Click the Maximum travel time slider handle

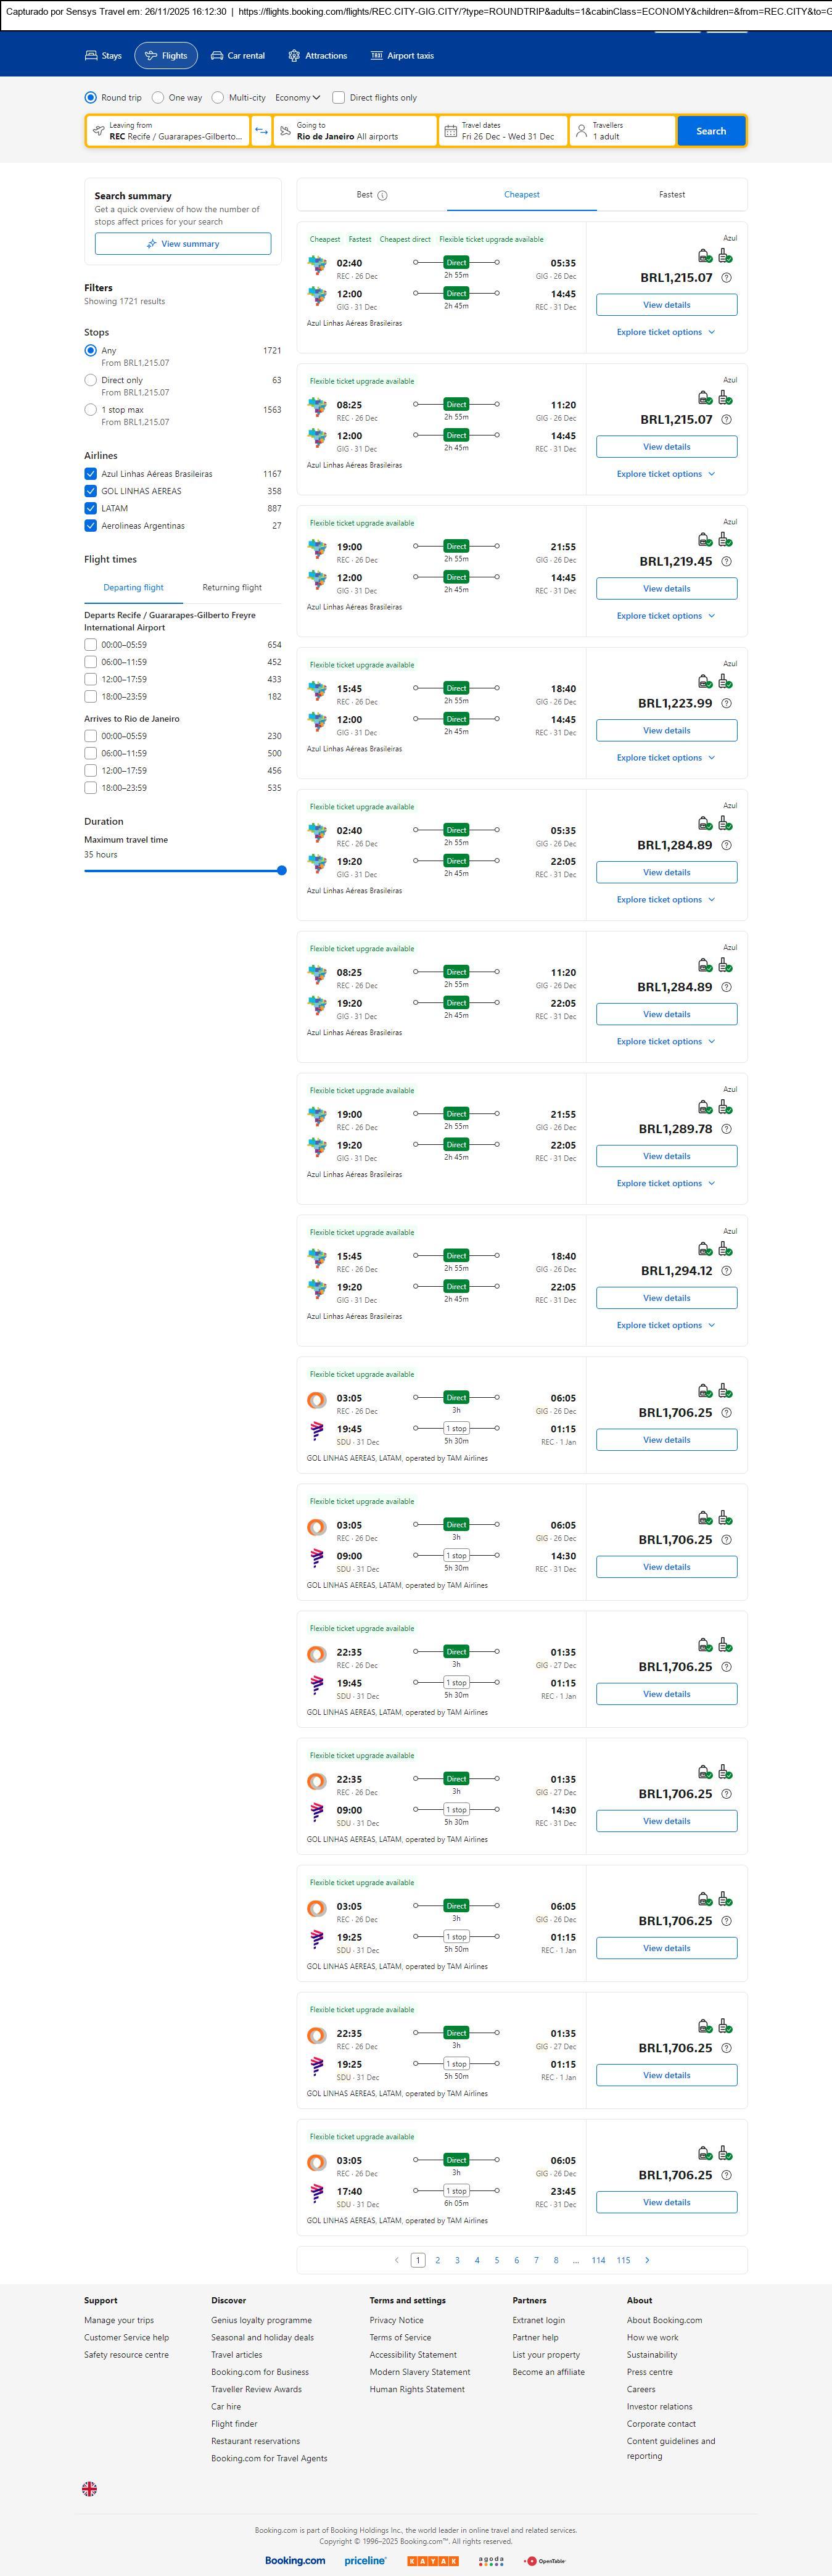point(282,870)
